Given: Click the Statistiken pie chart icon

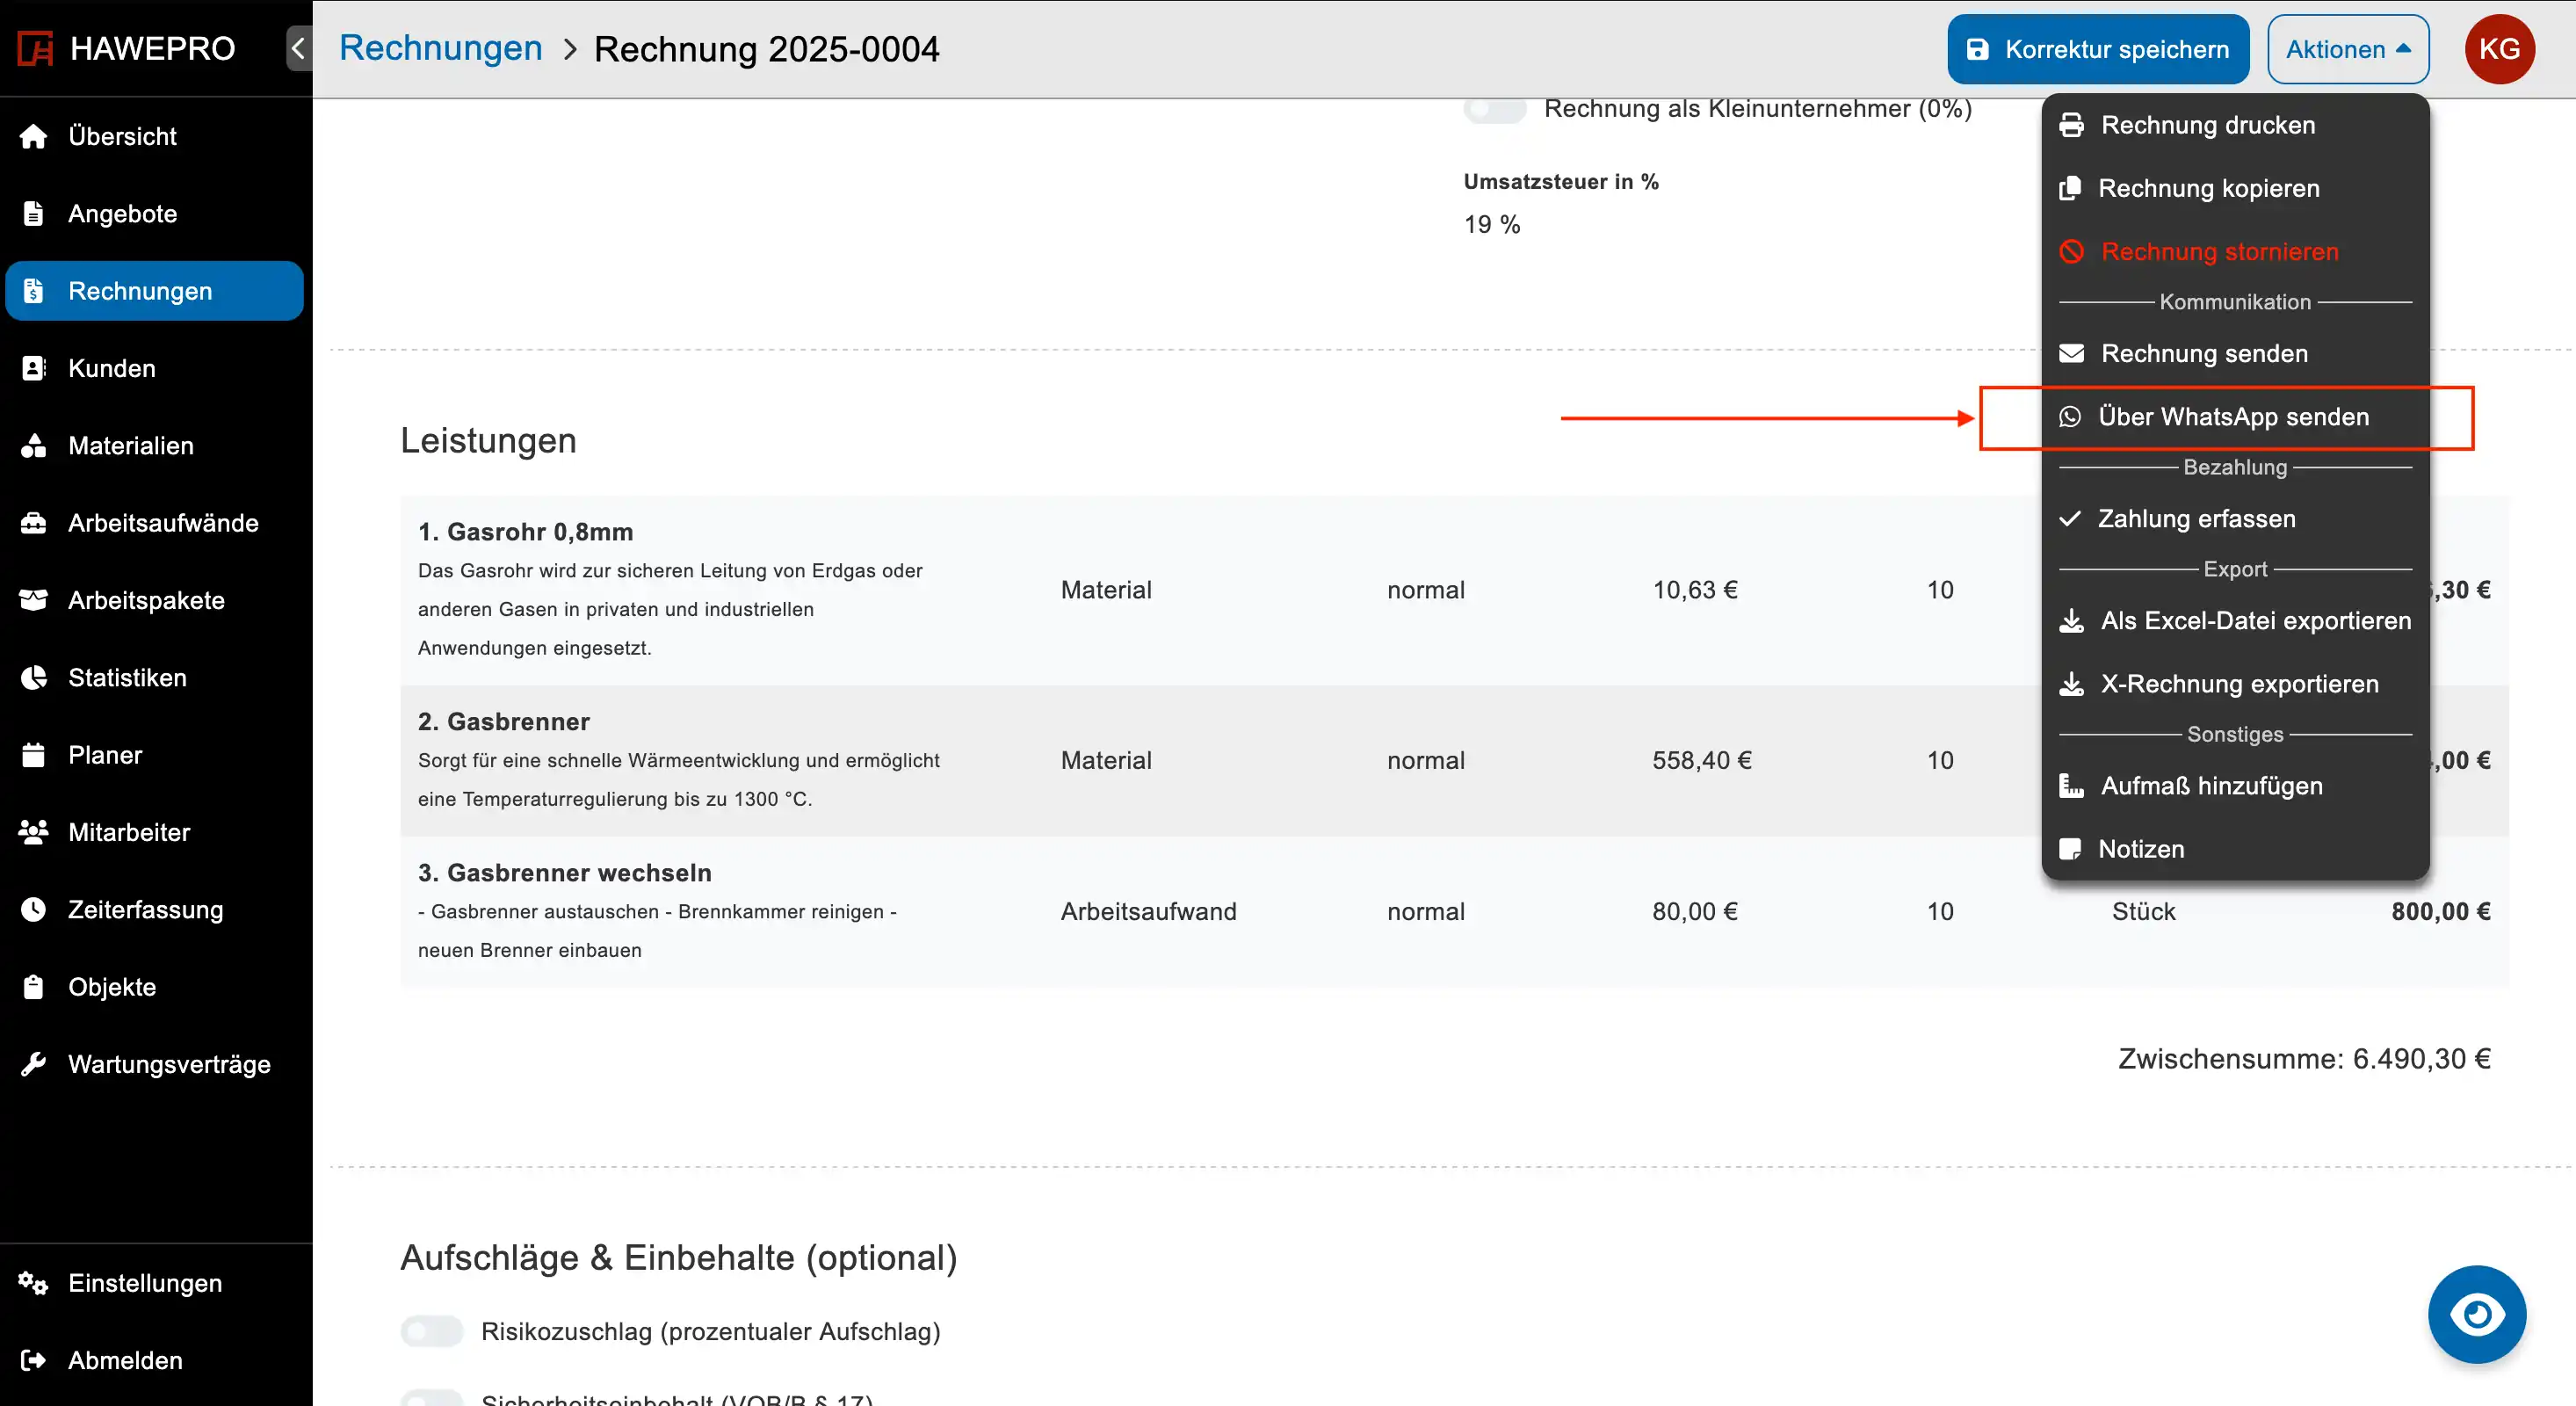Looking at the screenshot, I should pos(34,677).
